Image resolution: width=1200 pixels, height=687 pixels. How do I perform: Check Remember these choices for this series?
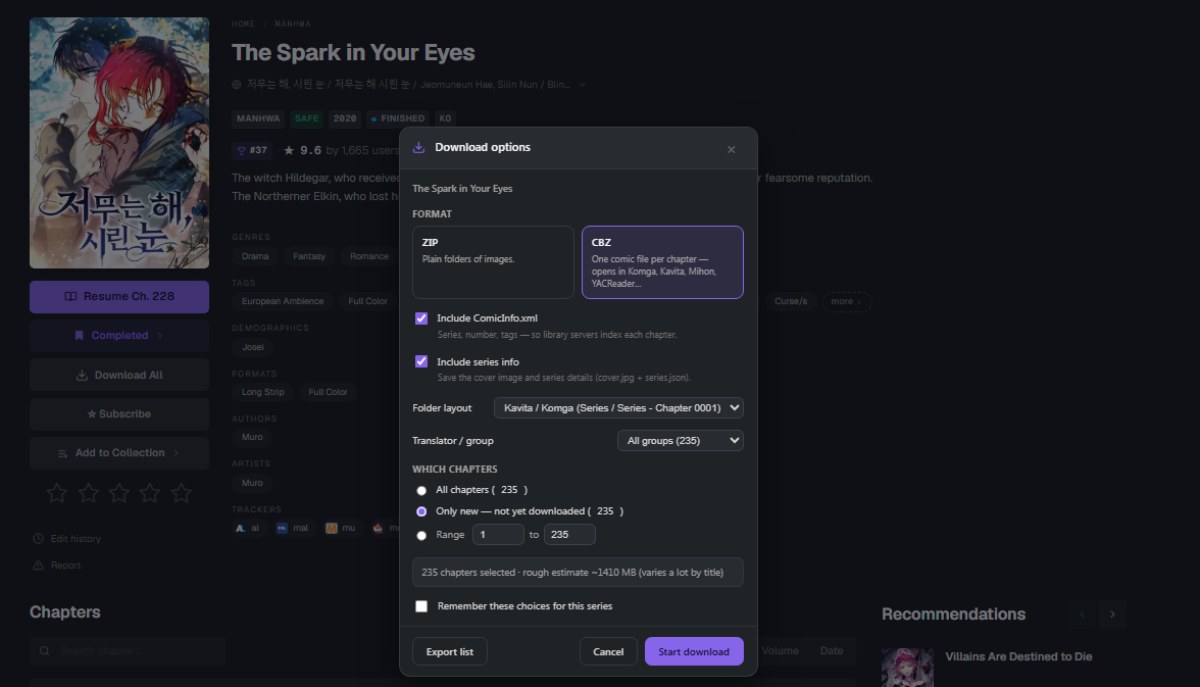[x=421, y=606]
